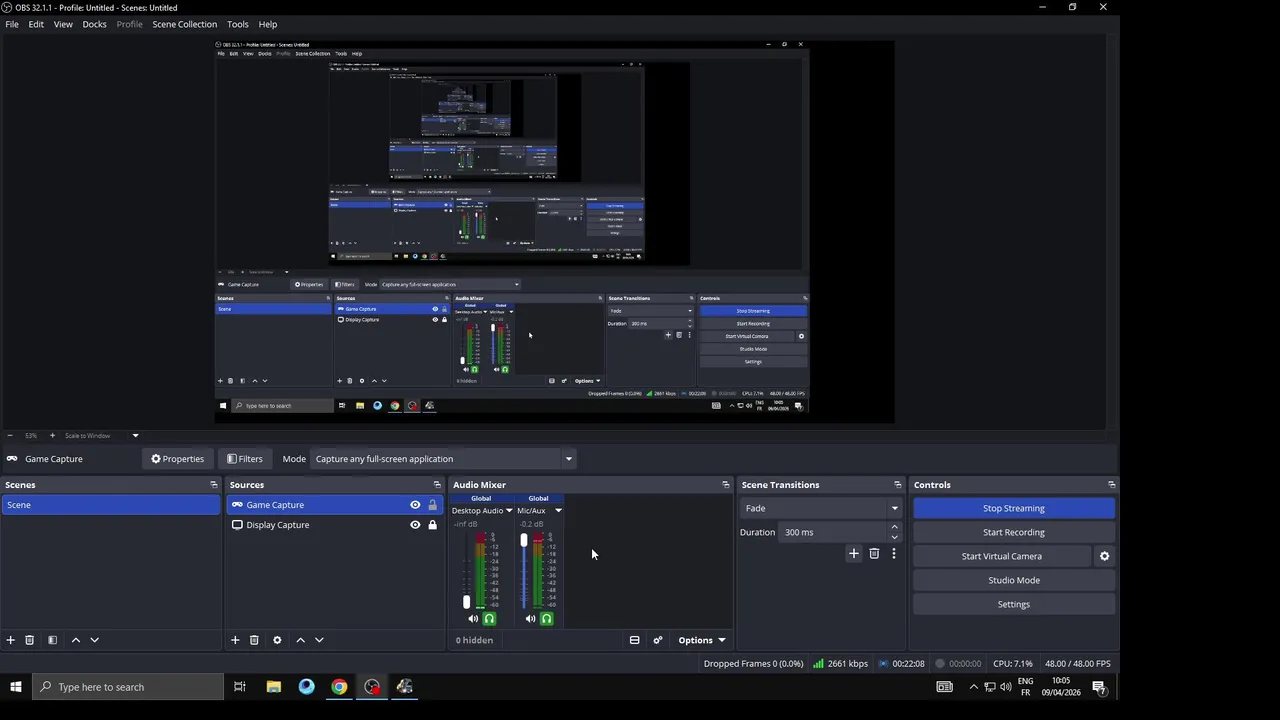Move scene up arrow in Scenes panel
Viewport: 1280px width, 720px height.
(75, 640)
